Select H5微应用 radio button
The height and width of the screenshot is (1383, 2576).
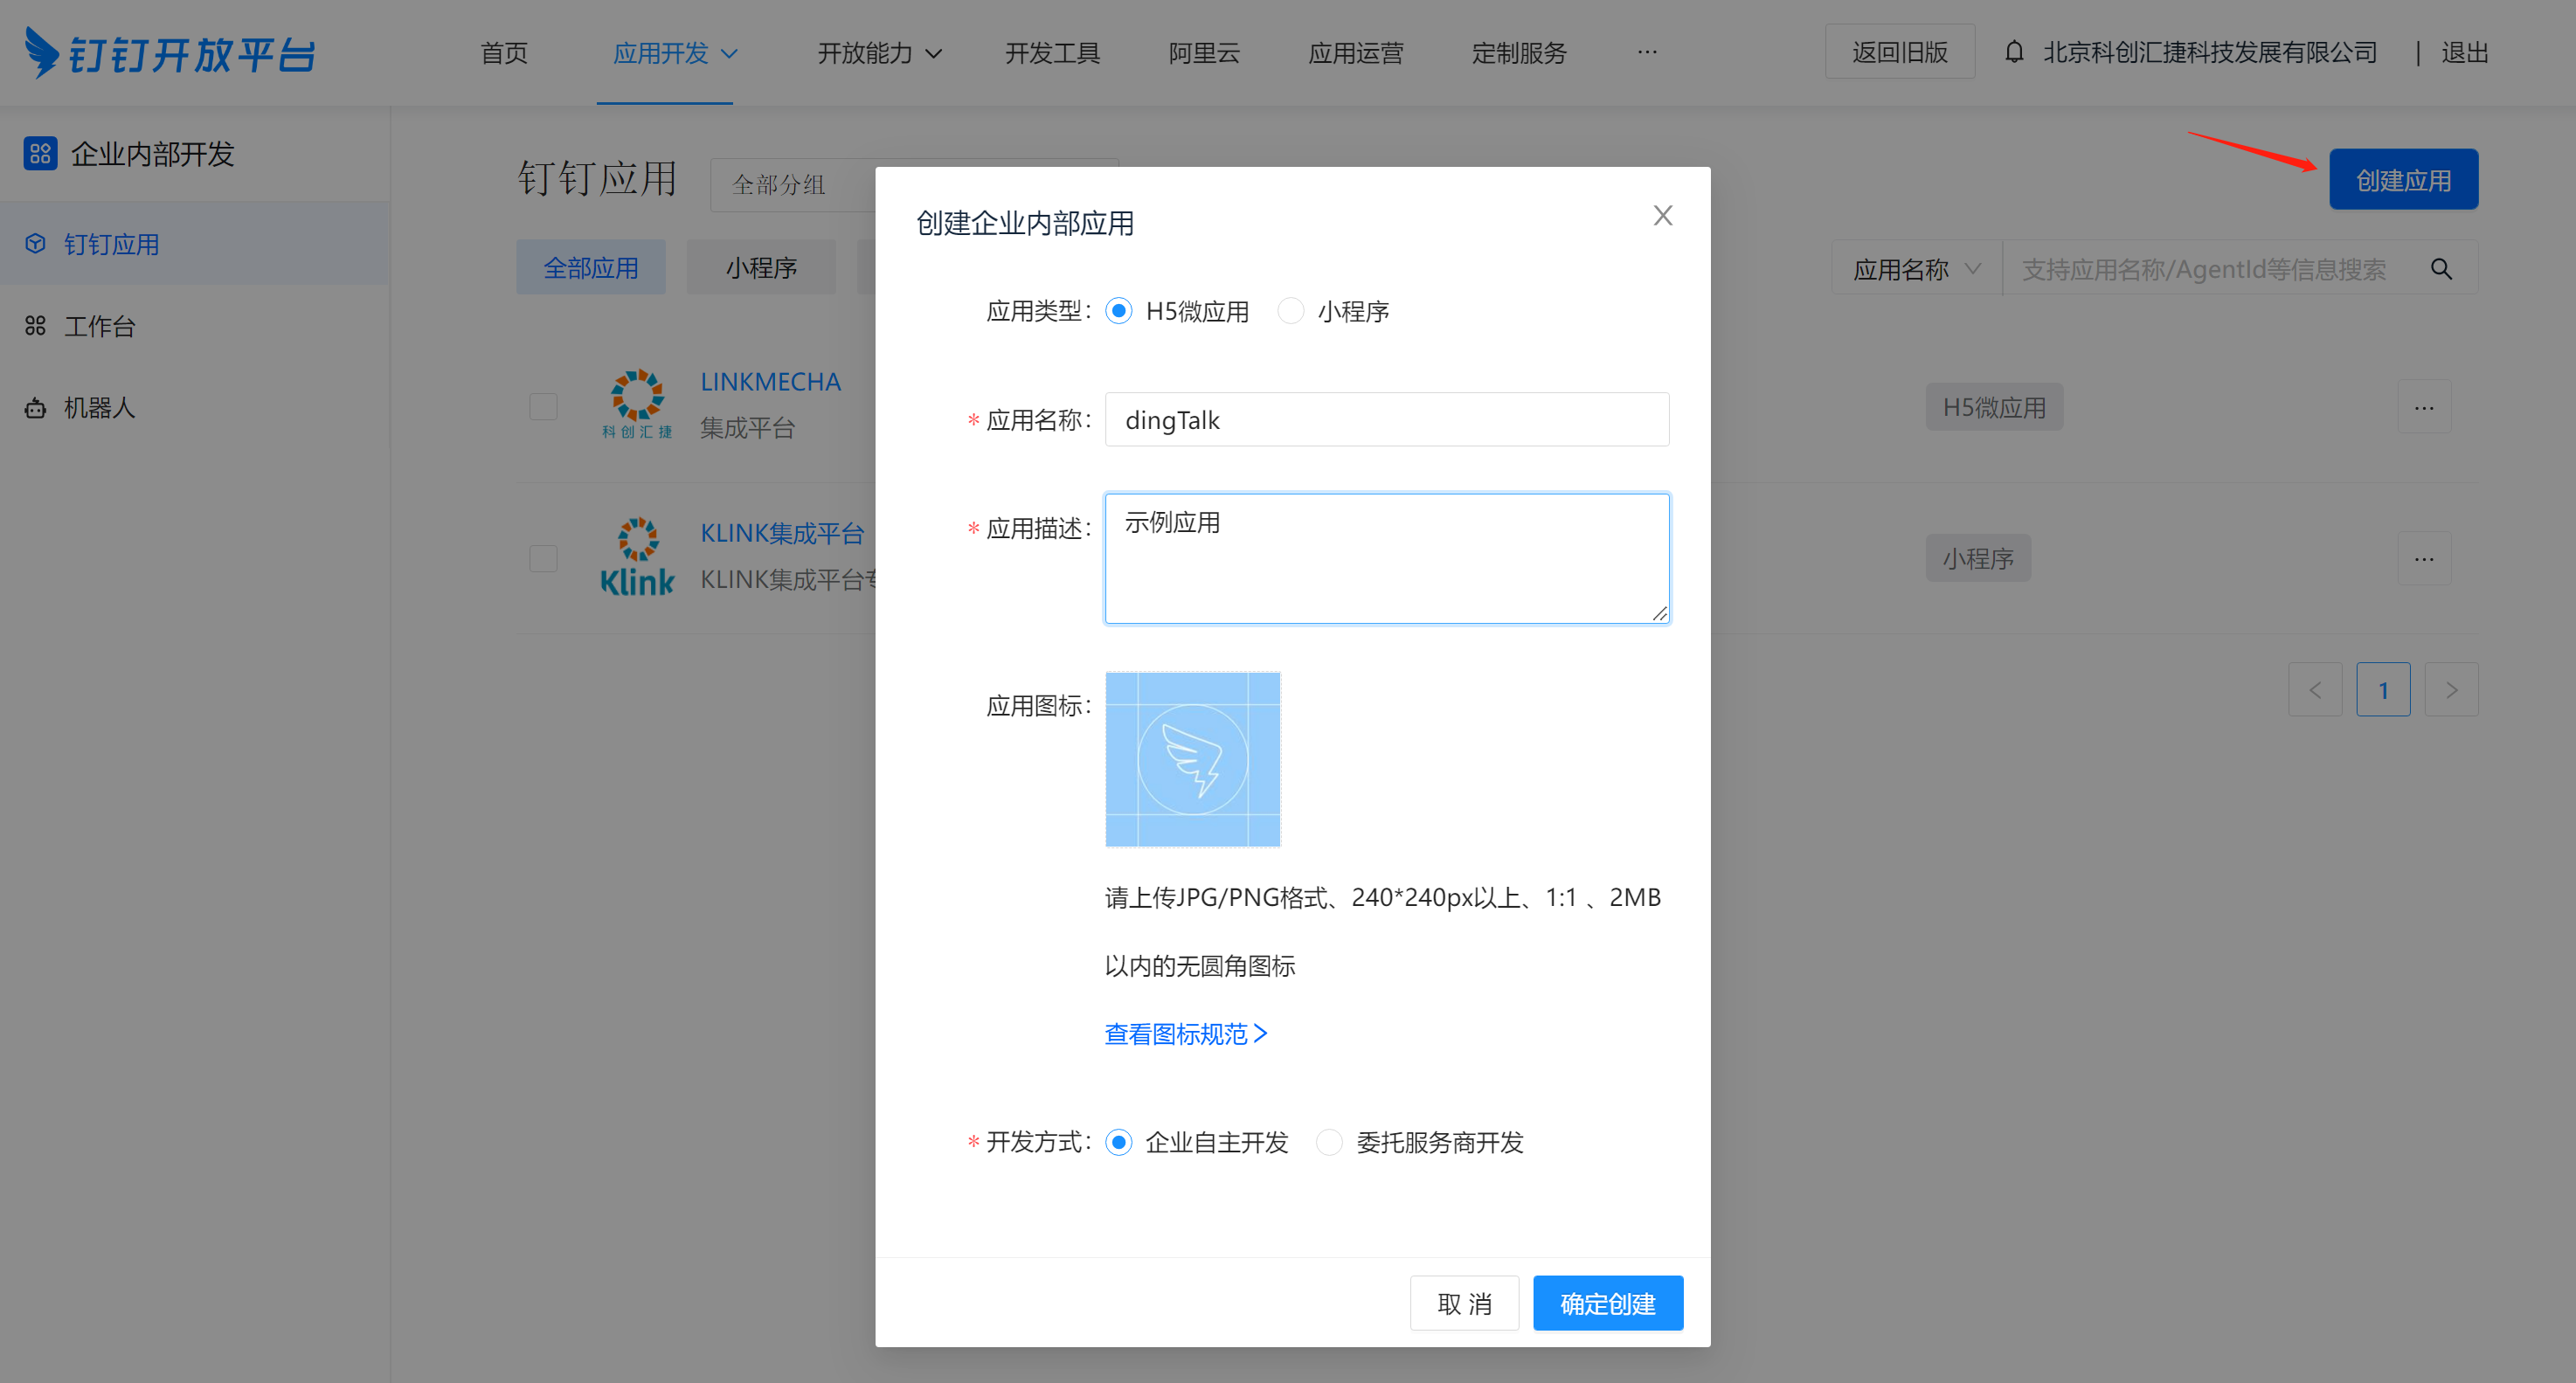tap(1119, 311)
